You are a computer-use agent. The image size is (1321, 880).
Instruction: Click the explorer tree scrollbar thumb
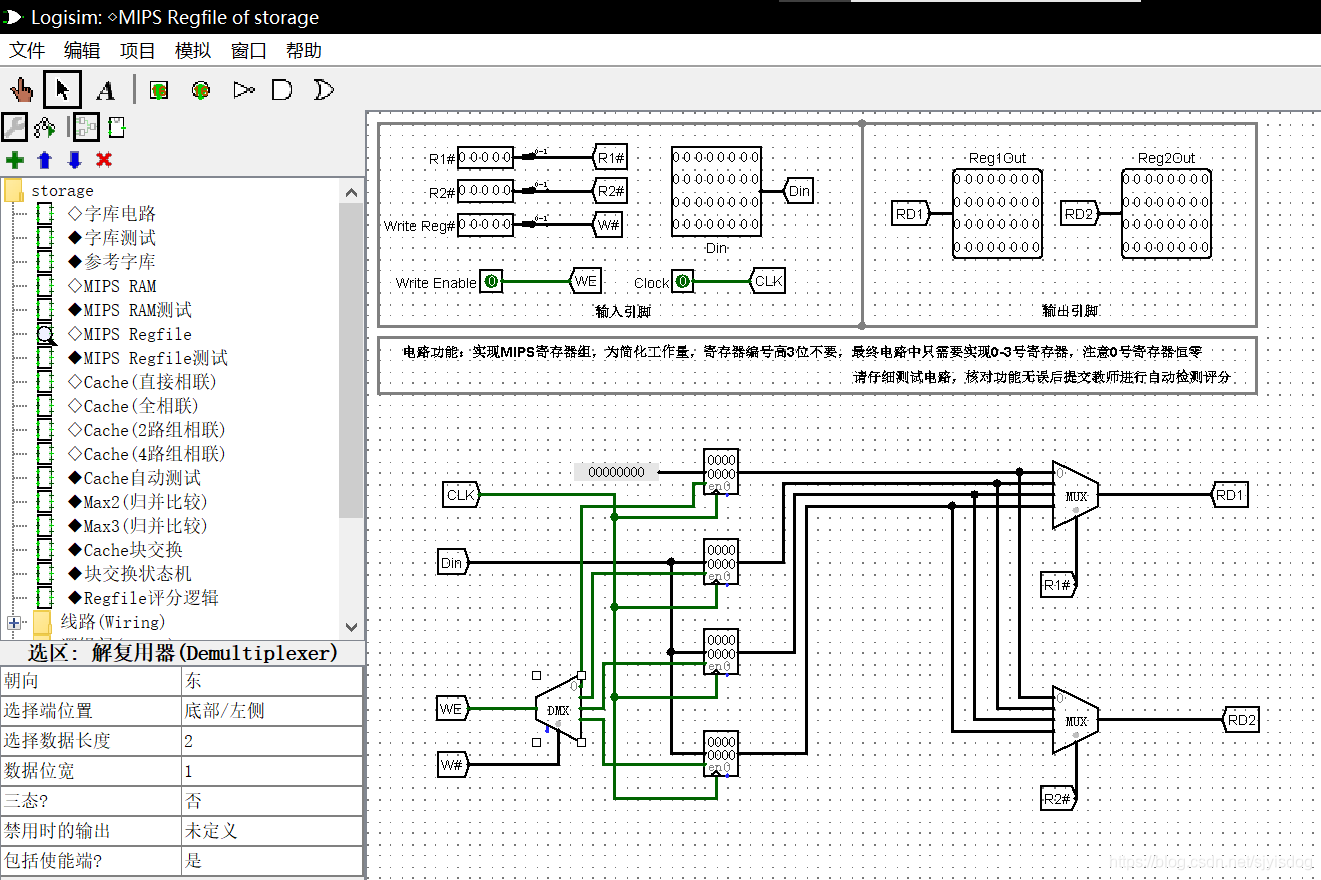pyautogui.click(x=351, y=360)
